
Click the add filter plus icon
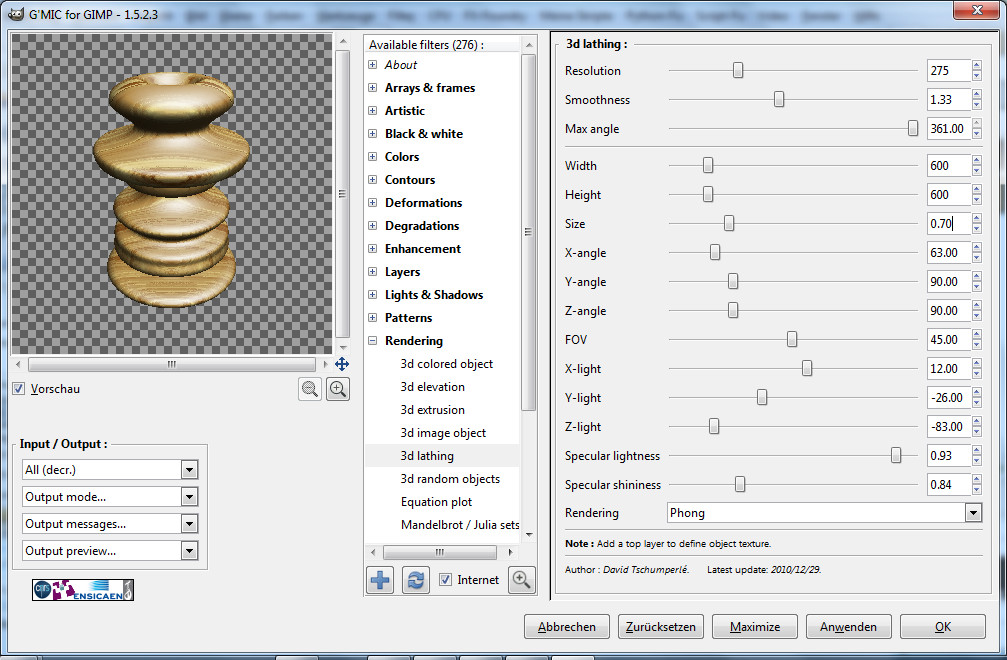[x=380, y=580]
